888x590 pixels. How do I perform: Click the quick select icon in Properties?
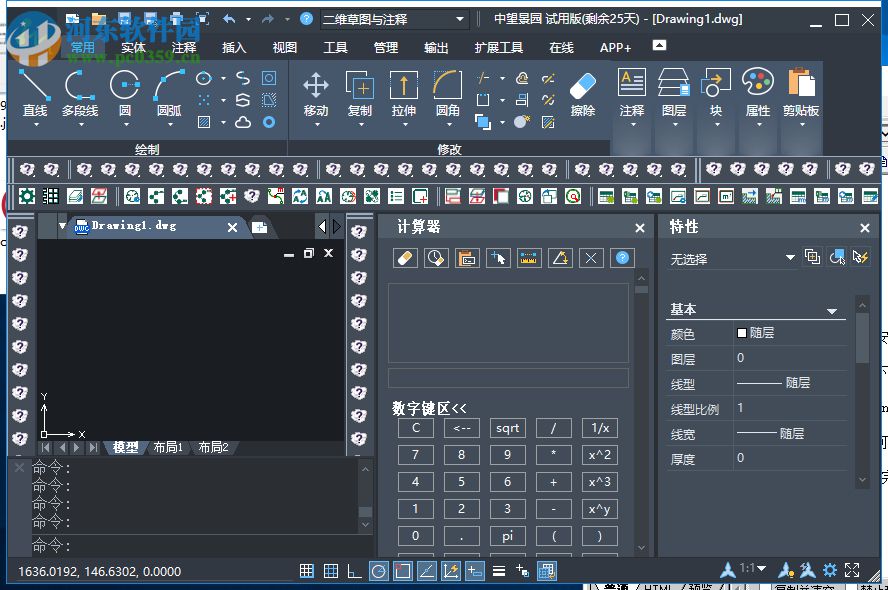coord(860,258)
